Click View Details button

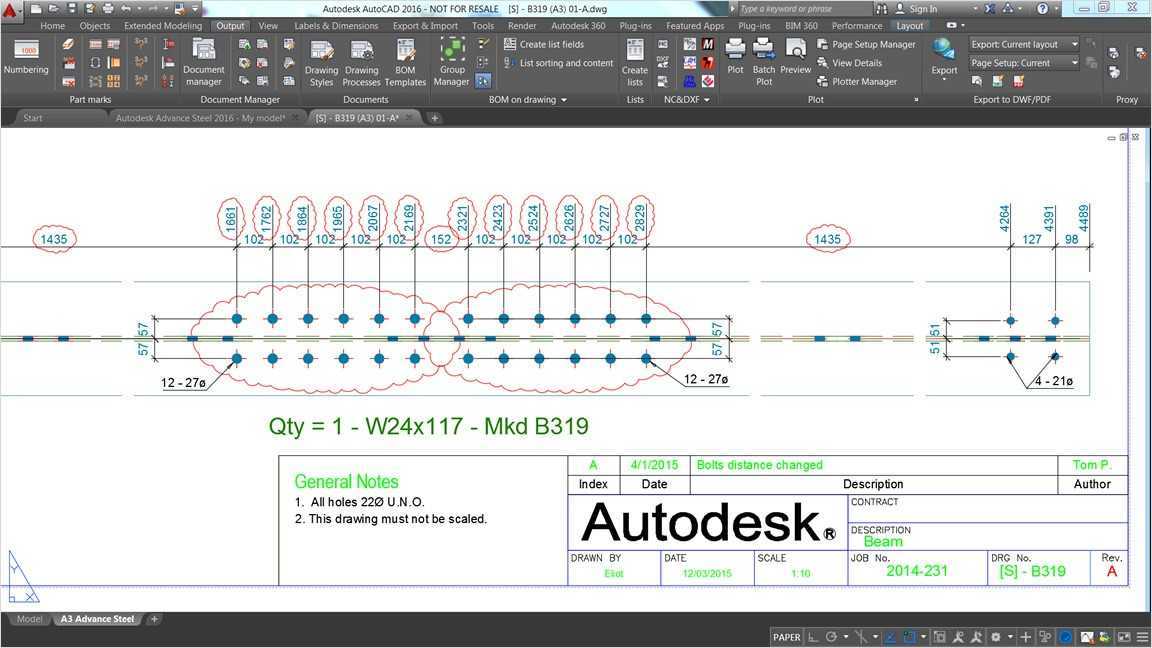tap(849, 63)
